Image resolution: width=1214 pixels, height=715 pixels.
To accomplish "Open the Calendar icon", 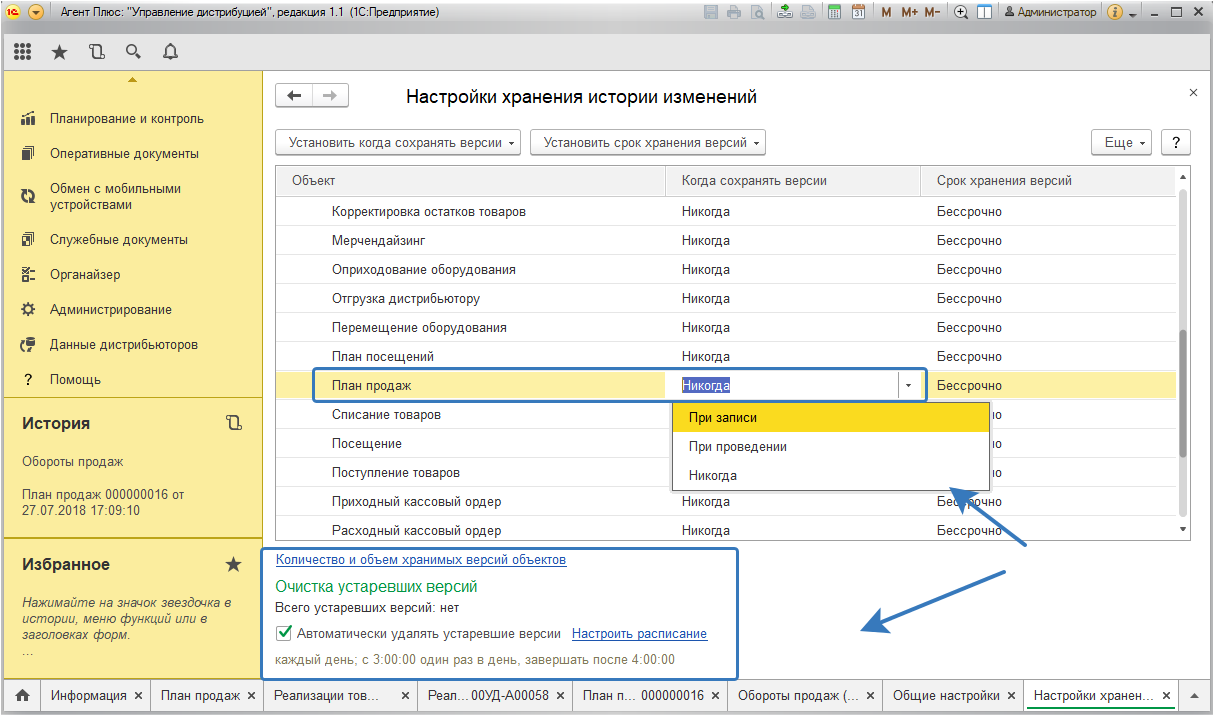I will (858, 13).
